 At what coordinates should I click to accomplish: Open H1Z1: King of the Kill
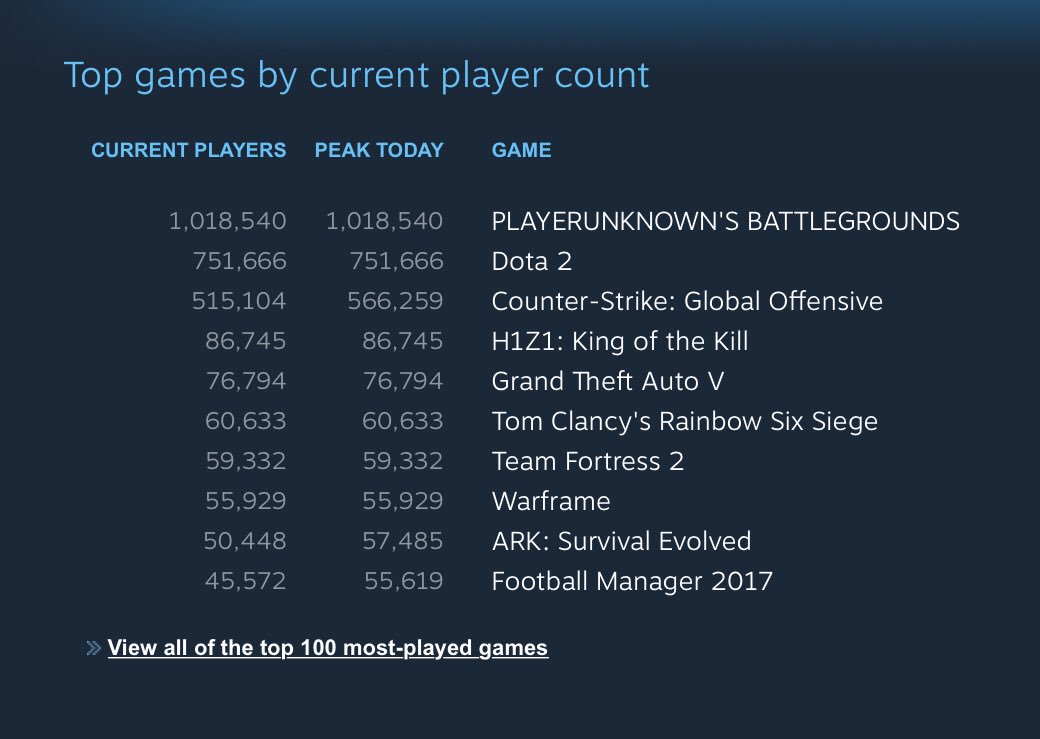coord(620,341)
